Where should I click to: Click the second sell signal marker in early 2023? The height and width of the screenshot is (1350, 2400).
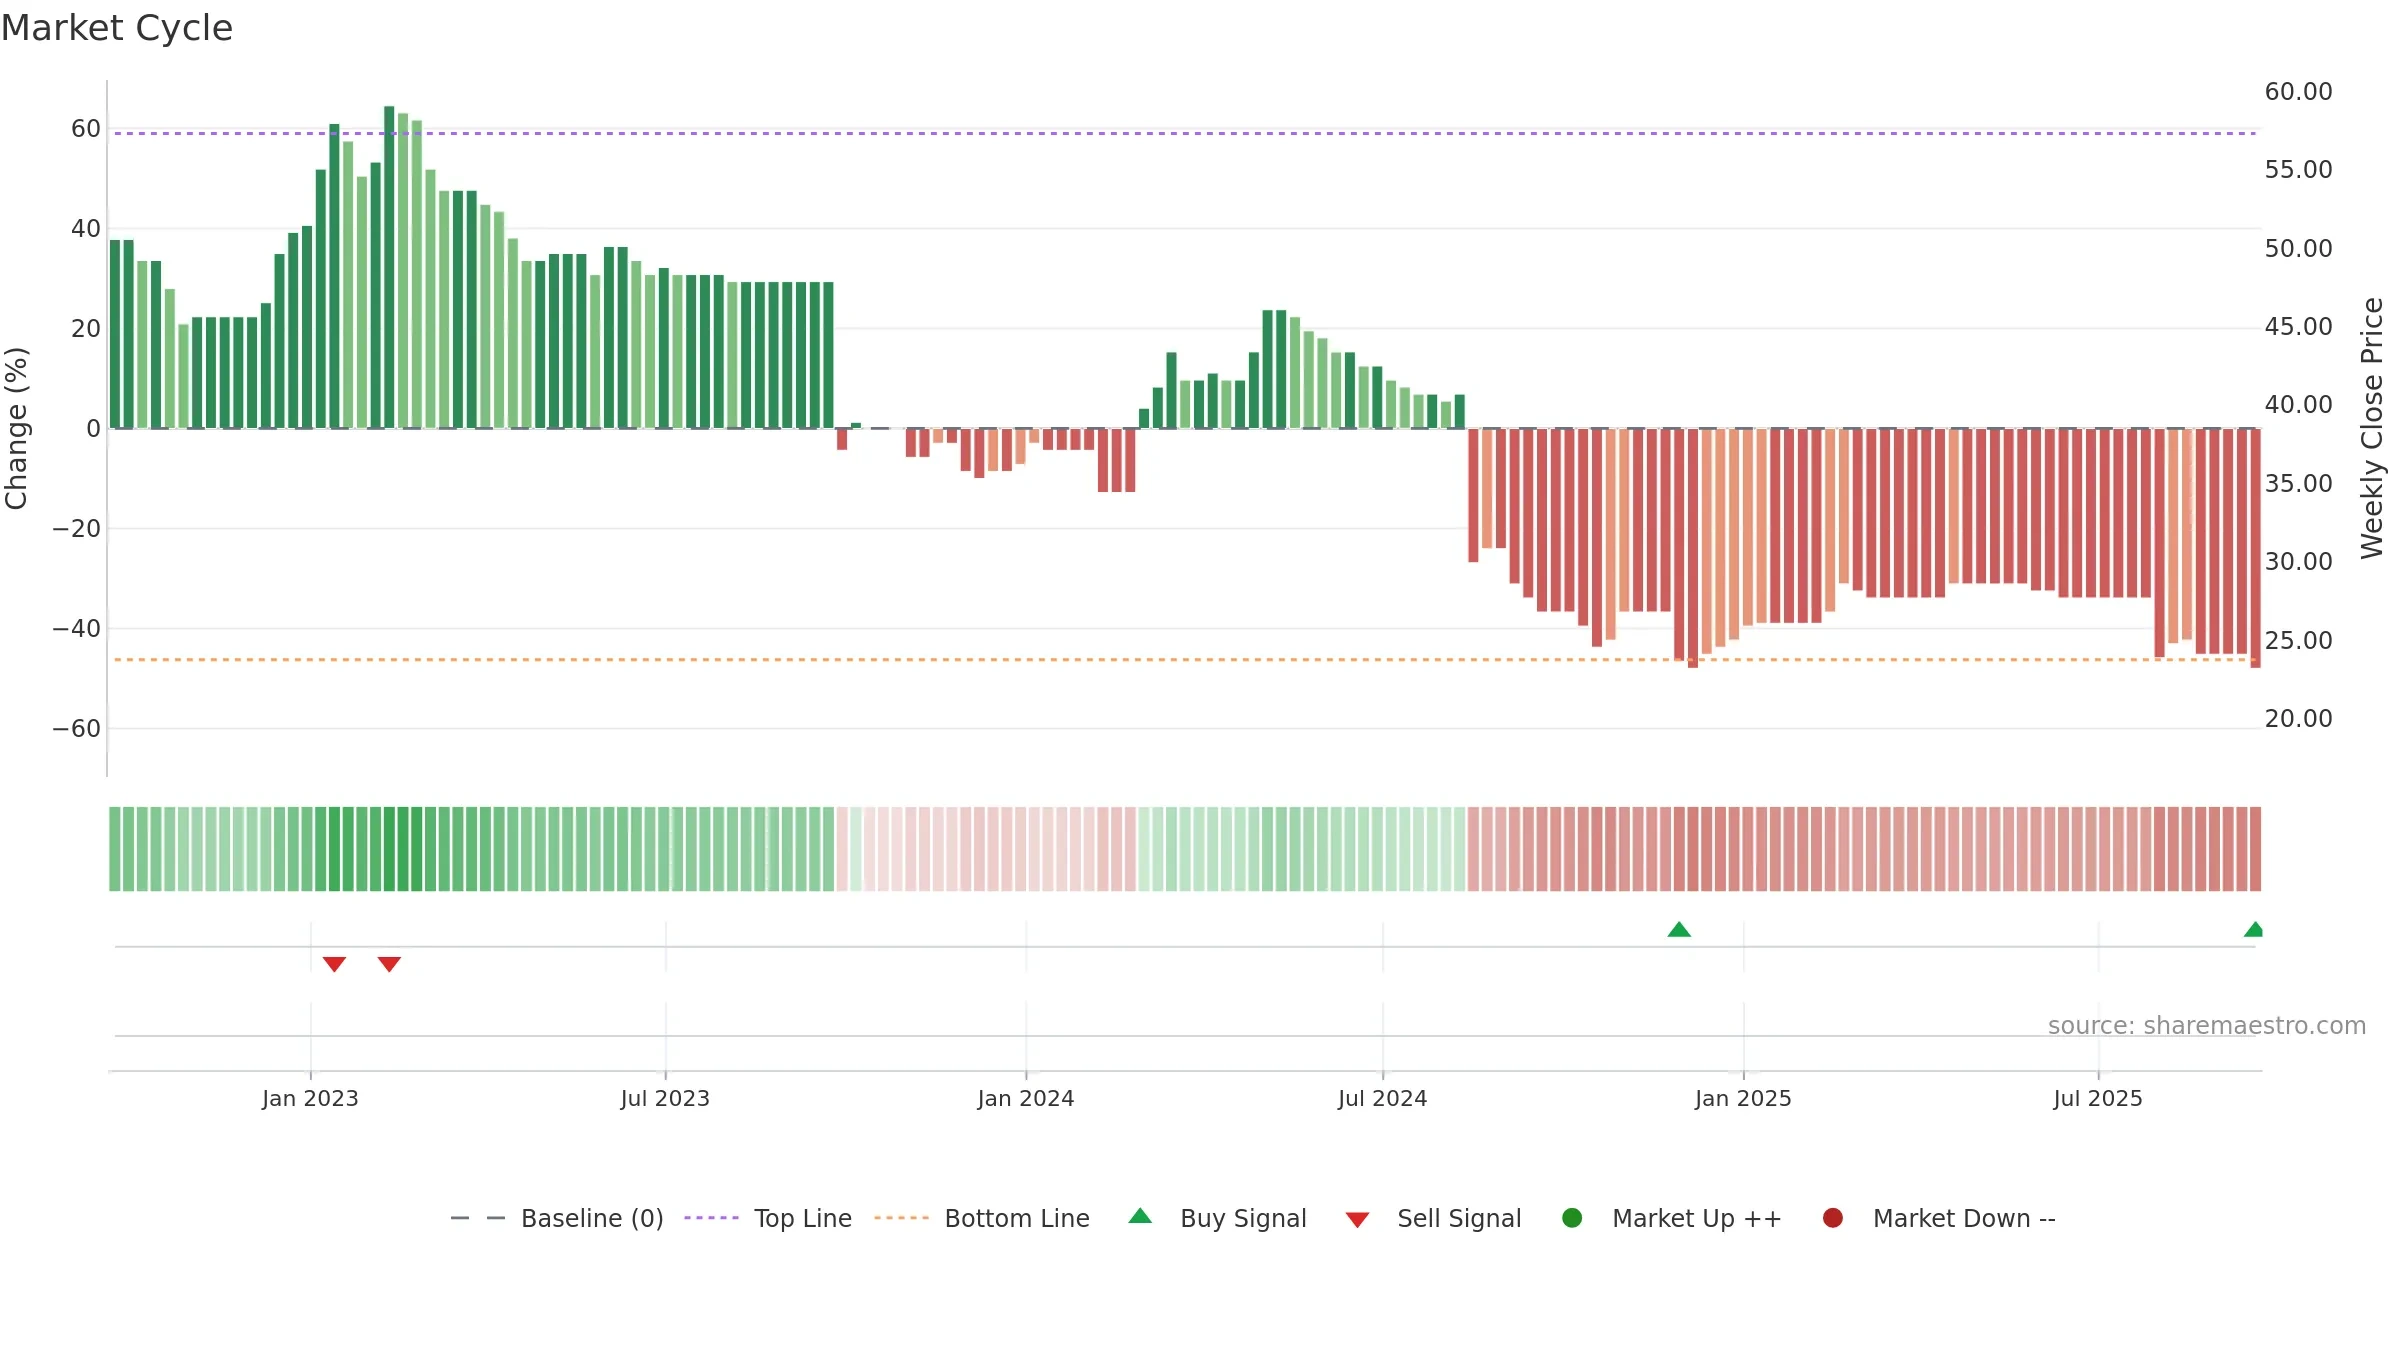(389, 964)
